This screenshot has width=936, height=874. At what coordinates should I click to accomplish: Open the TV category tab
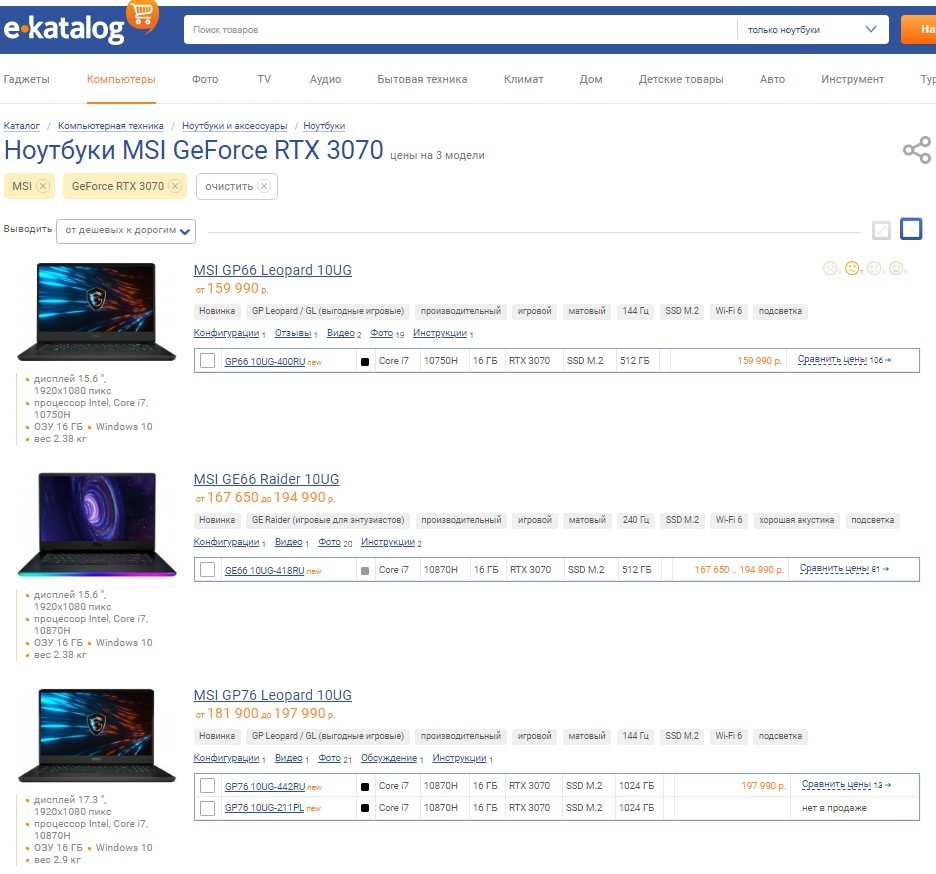pos(264,79)
